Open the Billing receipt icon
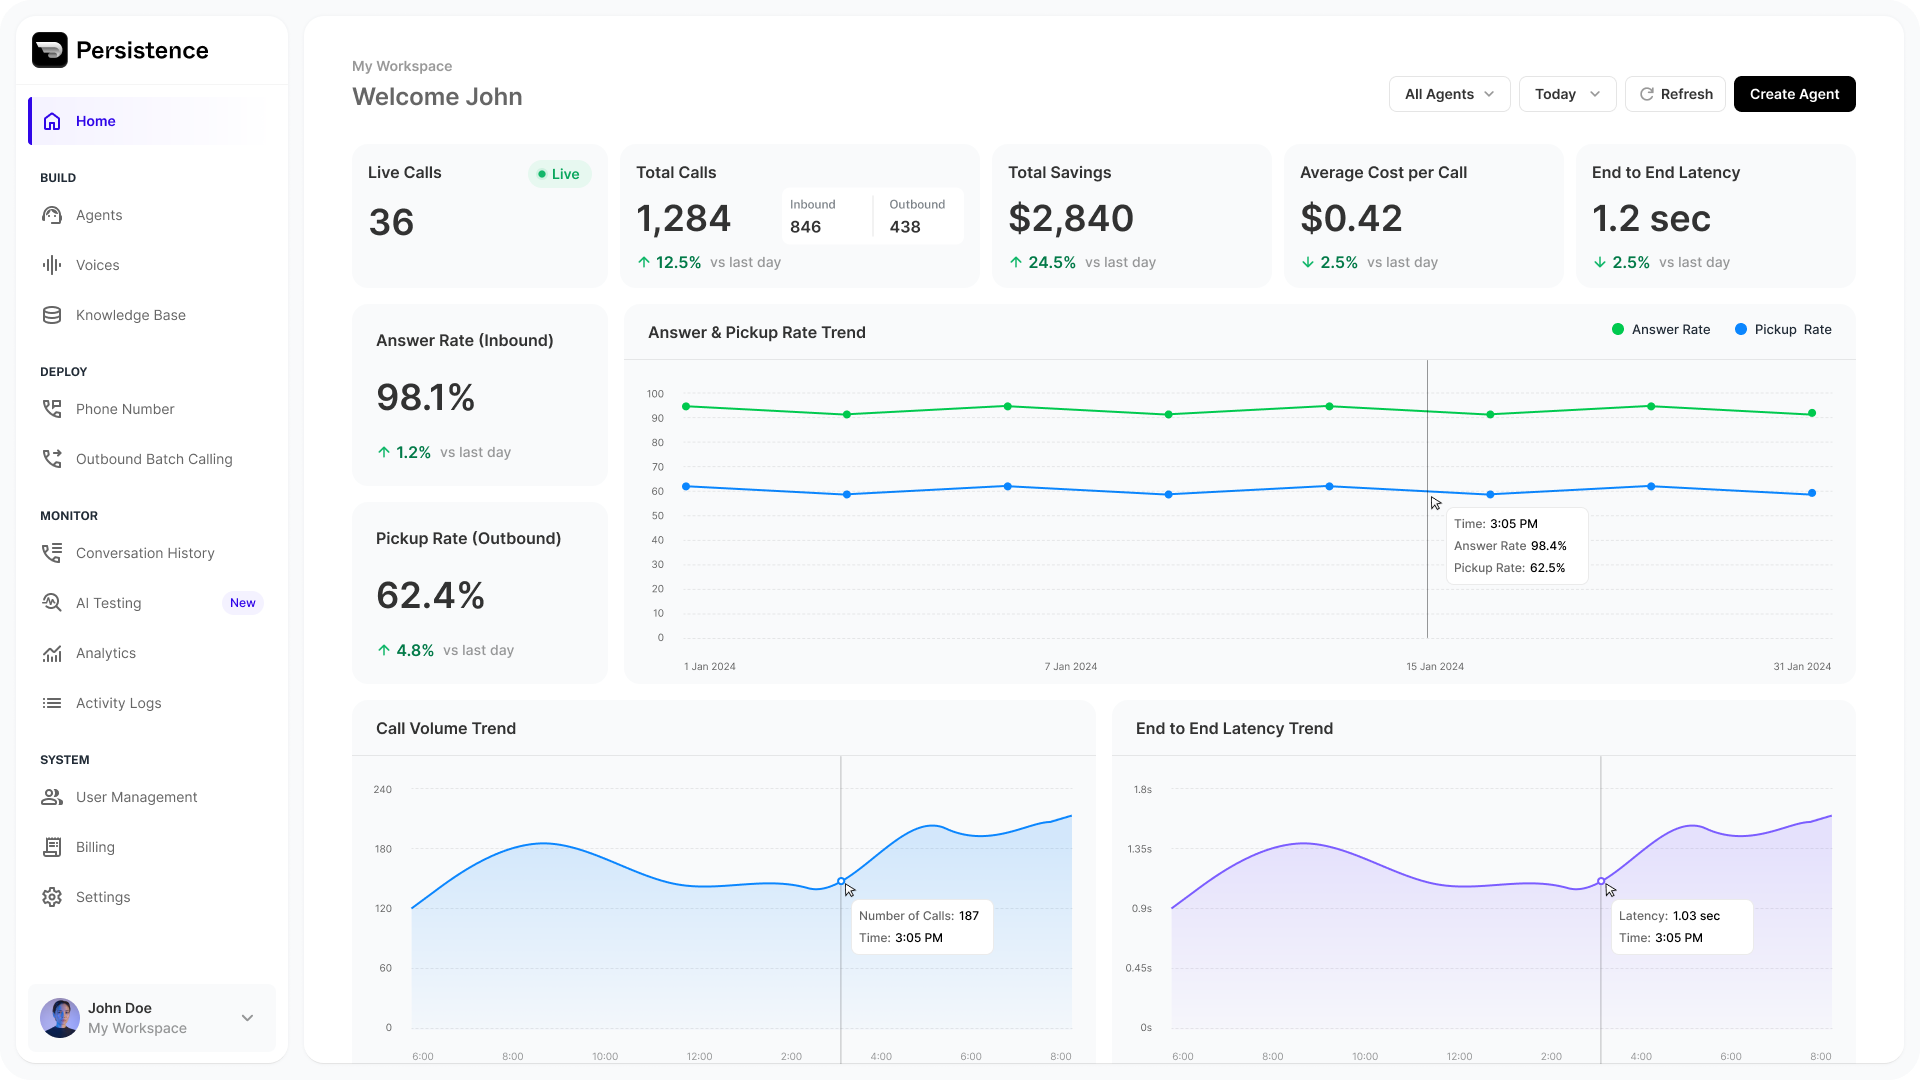This screenshot has height=1080, width=1920. pos(52,847)
